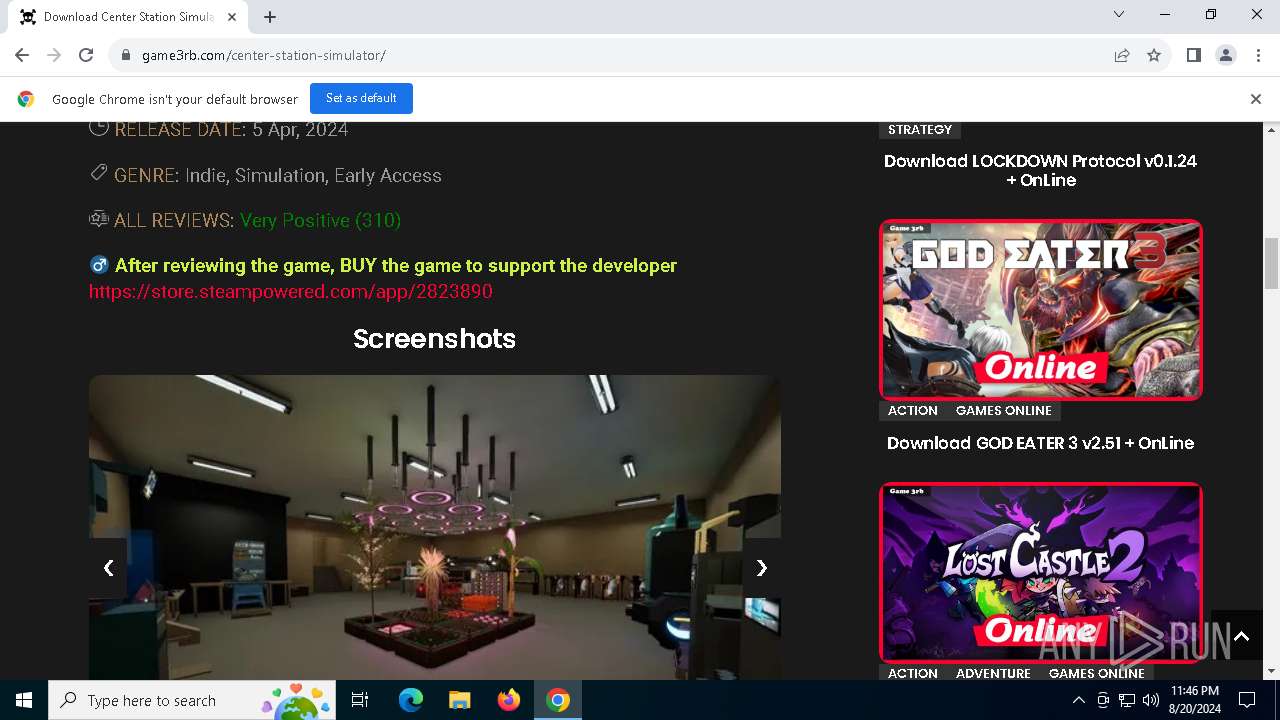Viewport: 1280px width, 720px height.
Task: Show hidden system tray icons
Action: click(1079, 700)
